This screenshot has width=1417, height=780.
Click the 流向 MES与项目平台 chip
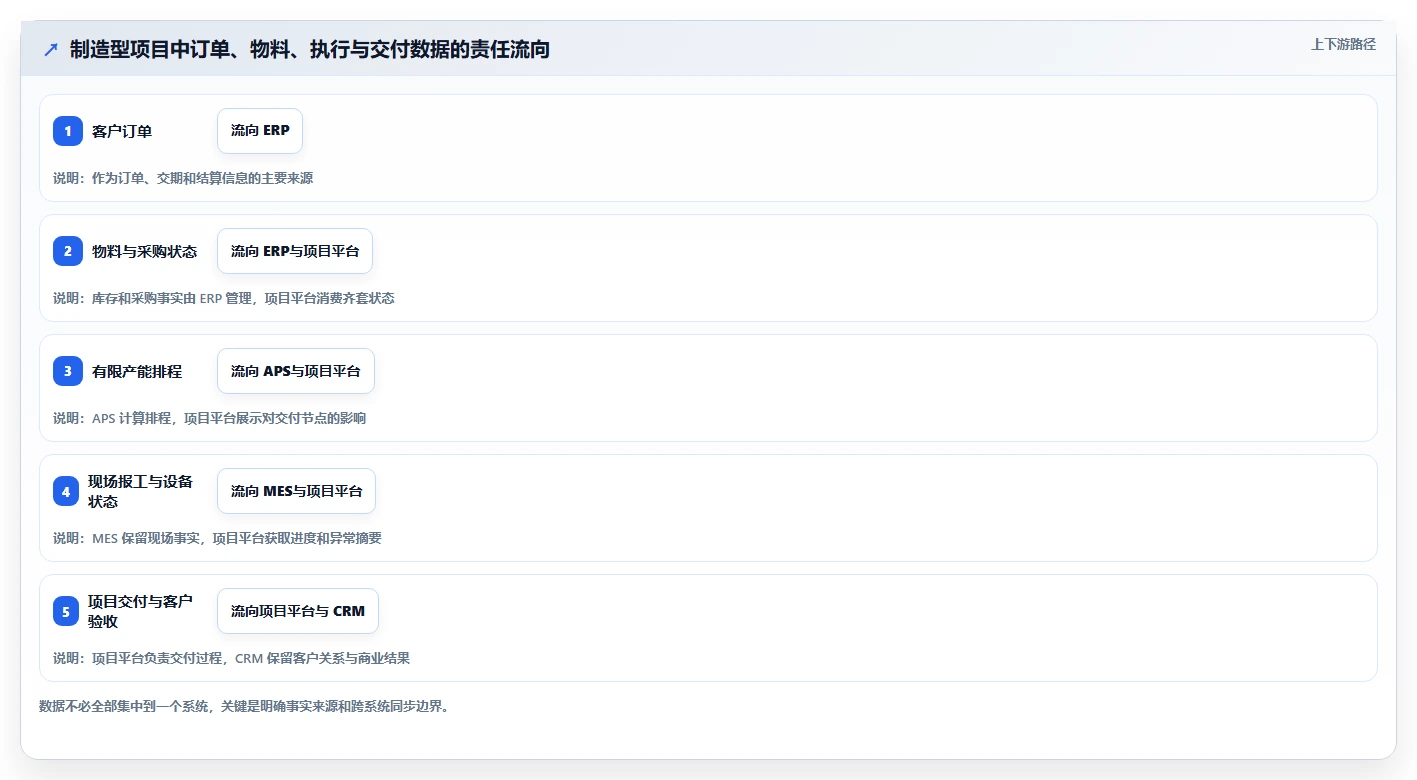296,491
